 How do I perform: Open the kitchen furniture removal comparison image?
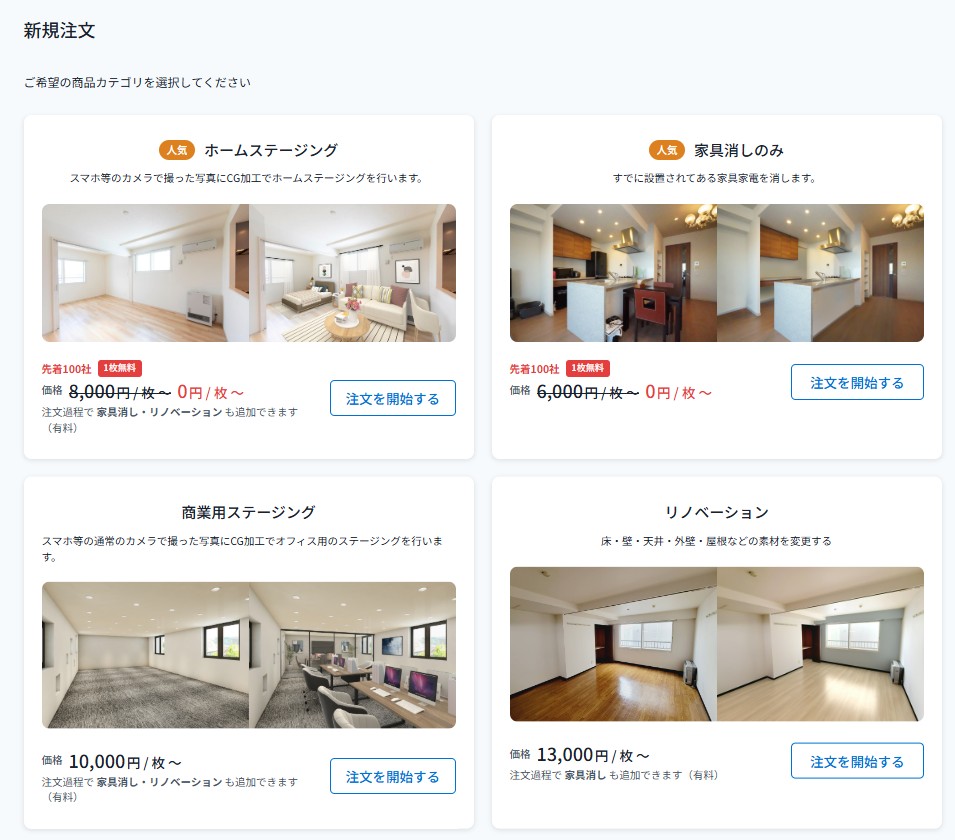[x=717, y=273]
